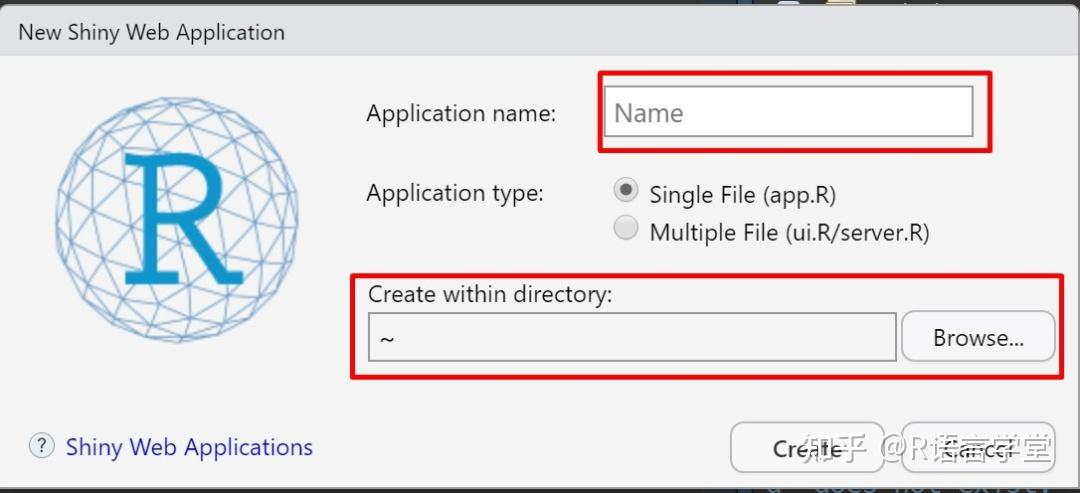Click the question mark help icon
Viewport: 1080px width, 493px height.
(41, 446)
